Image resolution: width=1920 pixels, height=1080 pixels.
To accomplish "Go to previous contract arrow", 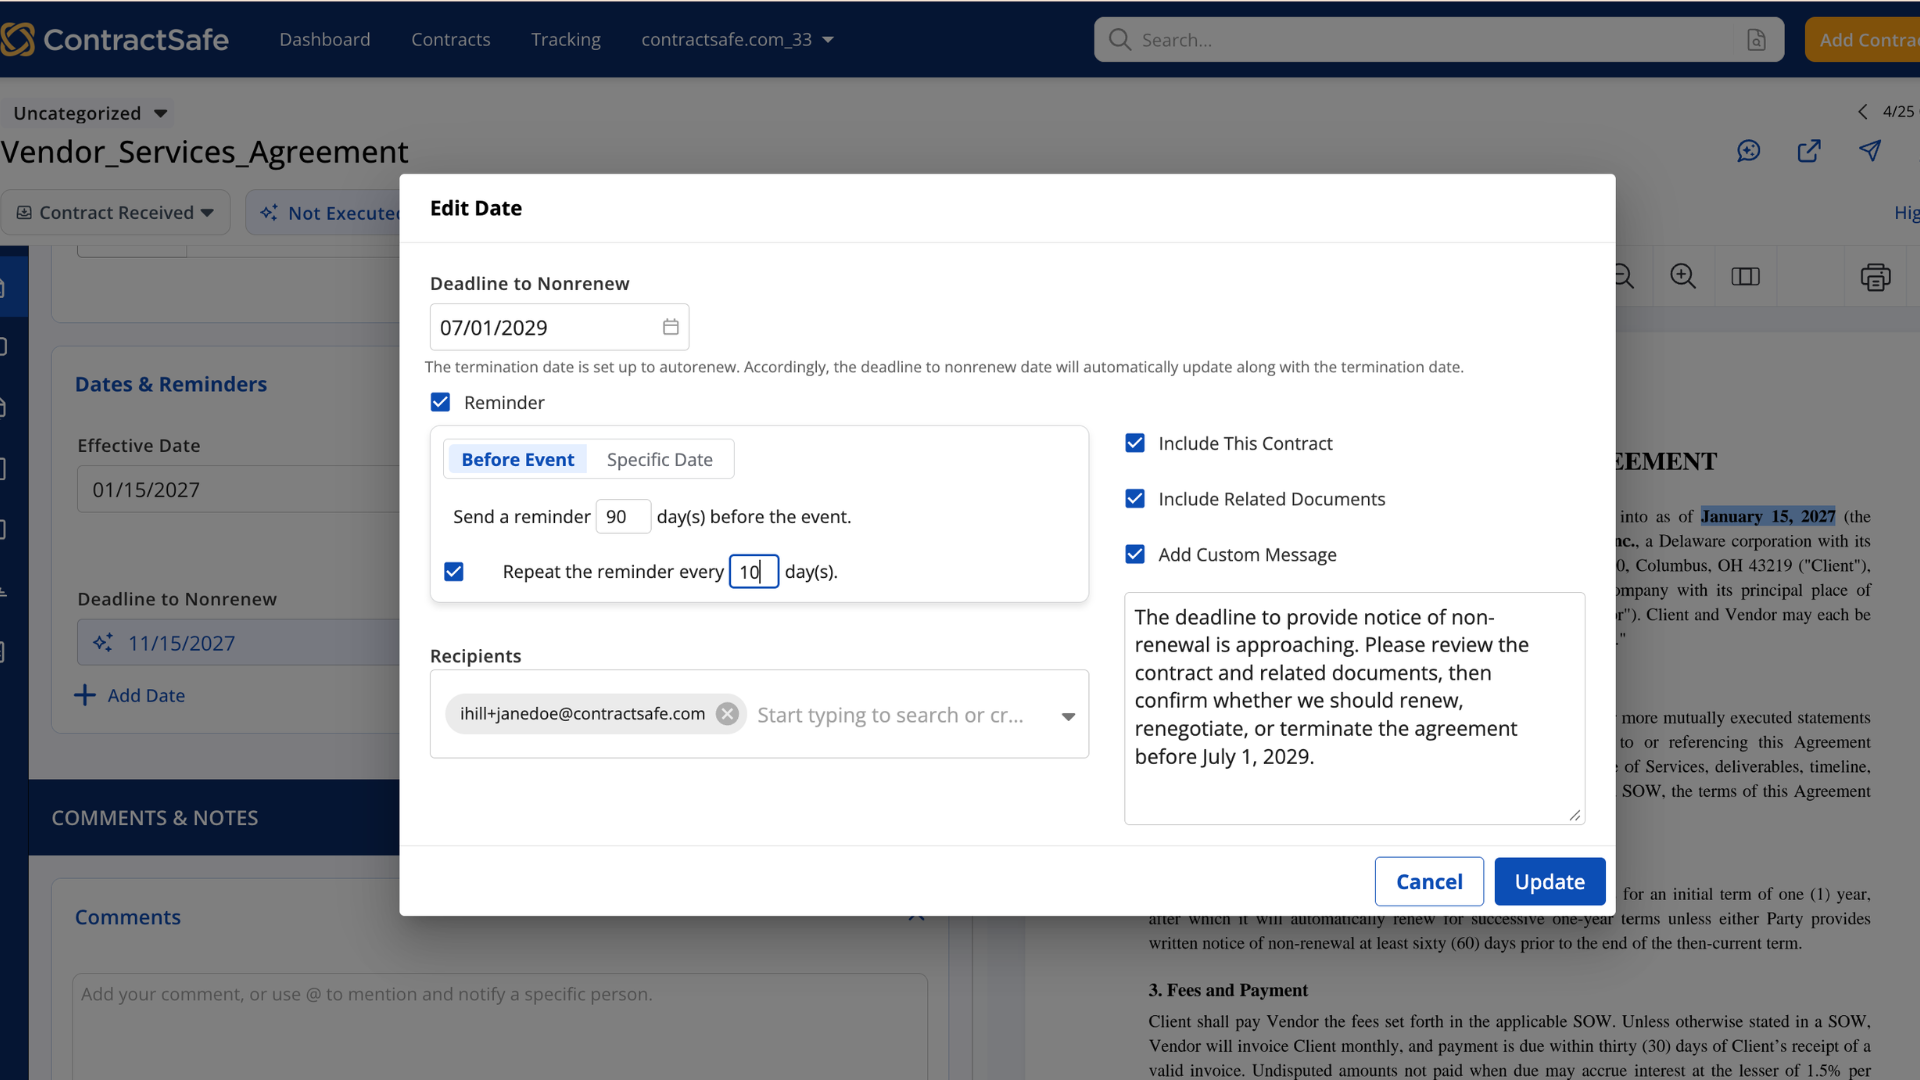I will pyautogui.click(x=1862, y=112).
